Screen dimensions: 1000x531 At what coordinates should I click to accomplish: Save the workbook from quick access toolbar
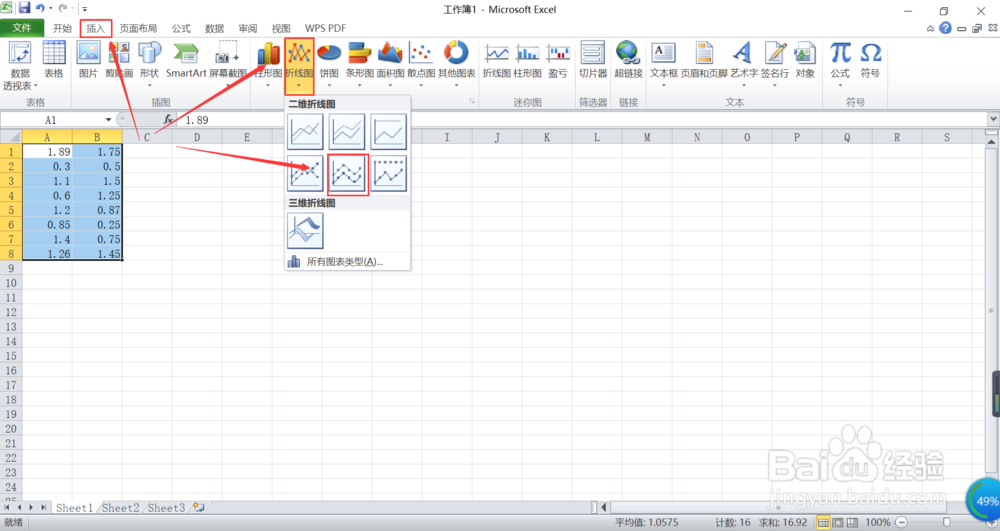24,8
